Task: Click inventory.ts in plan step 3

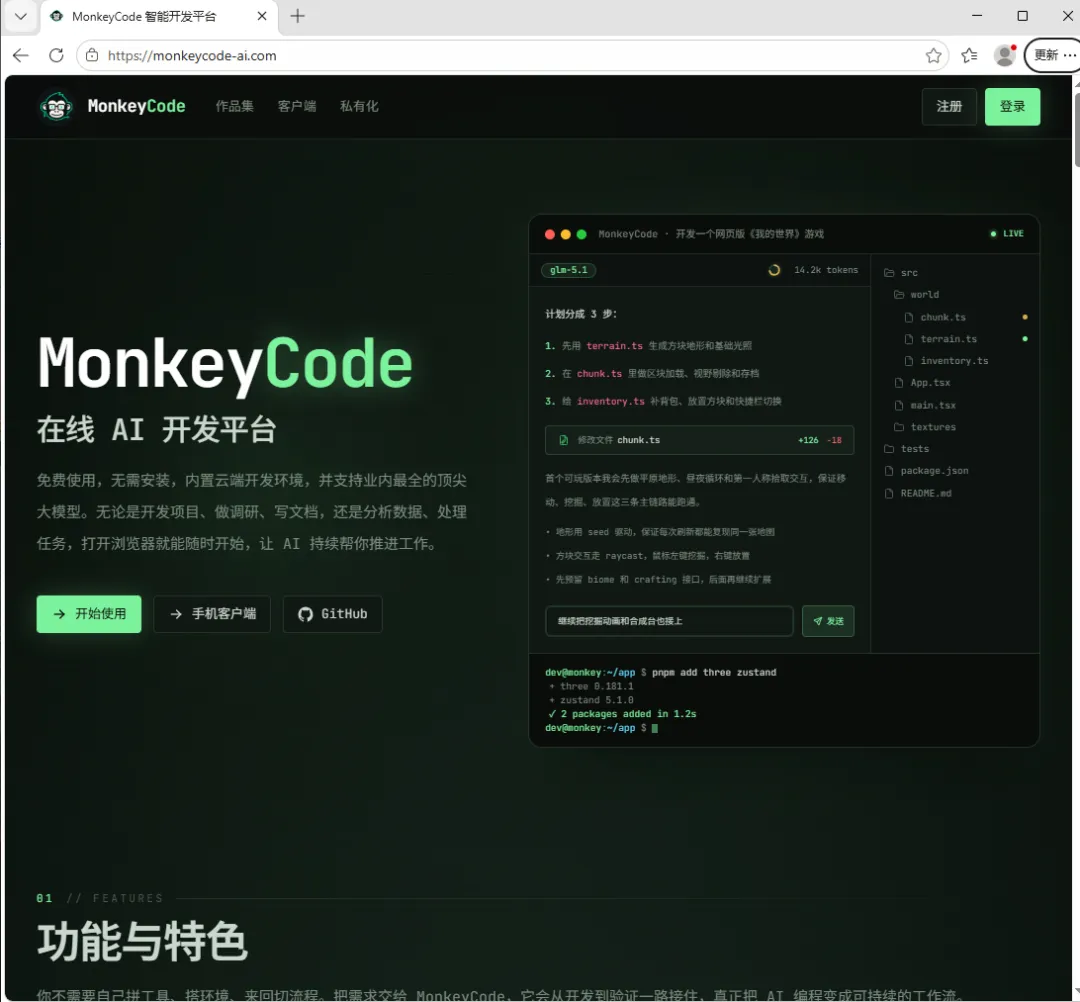Action: tap(611, 401)
